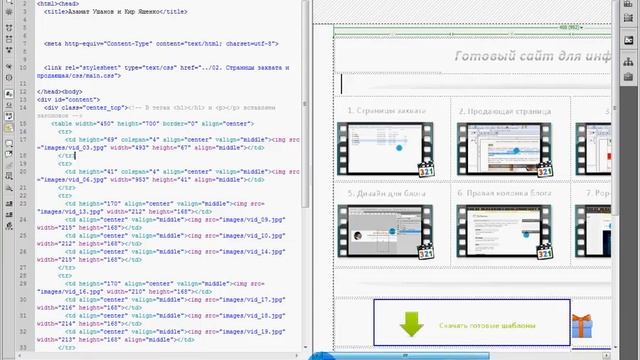Click the Indent Code icon
This screenshot has width=640, height=360.
click(x=9, y=204)
